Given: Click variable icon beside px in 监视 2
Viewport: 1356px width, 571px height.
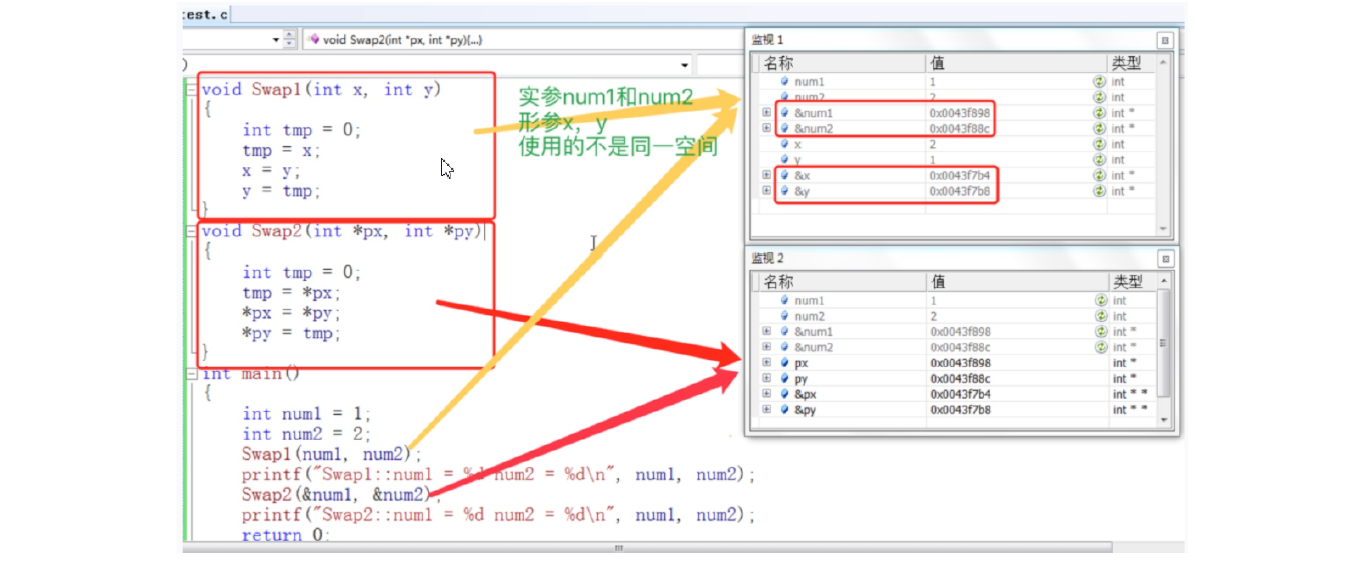Looking at the screenshot, I should 785,363.
